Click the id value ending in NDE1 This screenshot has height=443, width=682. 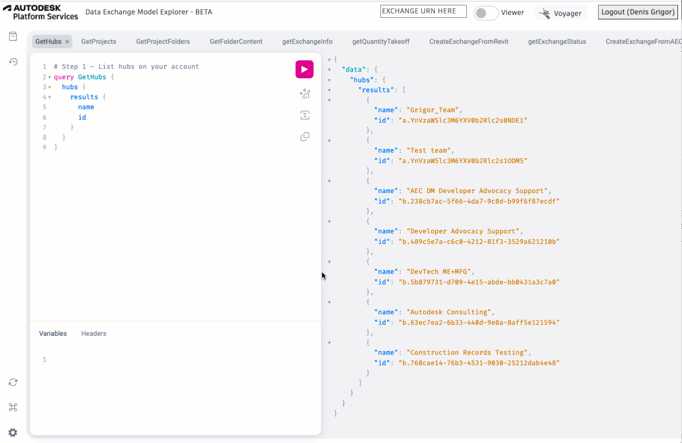(x=463, y=120)
